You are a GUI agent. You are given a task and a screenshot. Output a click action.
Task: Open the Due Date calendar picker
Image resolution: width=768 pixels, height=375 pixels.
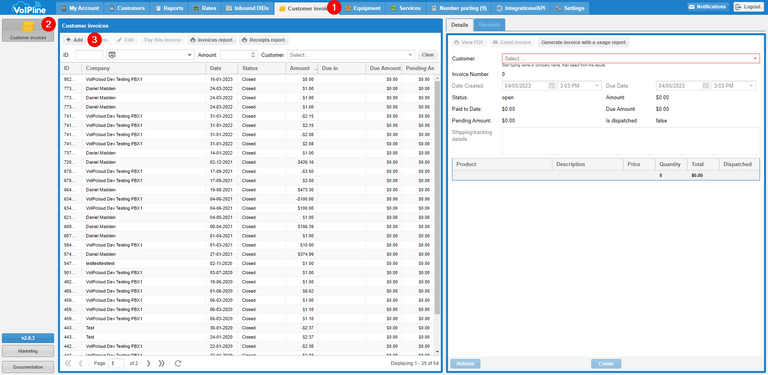point(706,86)
